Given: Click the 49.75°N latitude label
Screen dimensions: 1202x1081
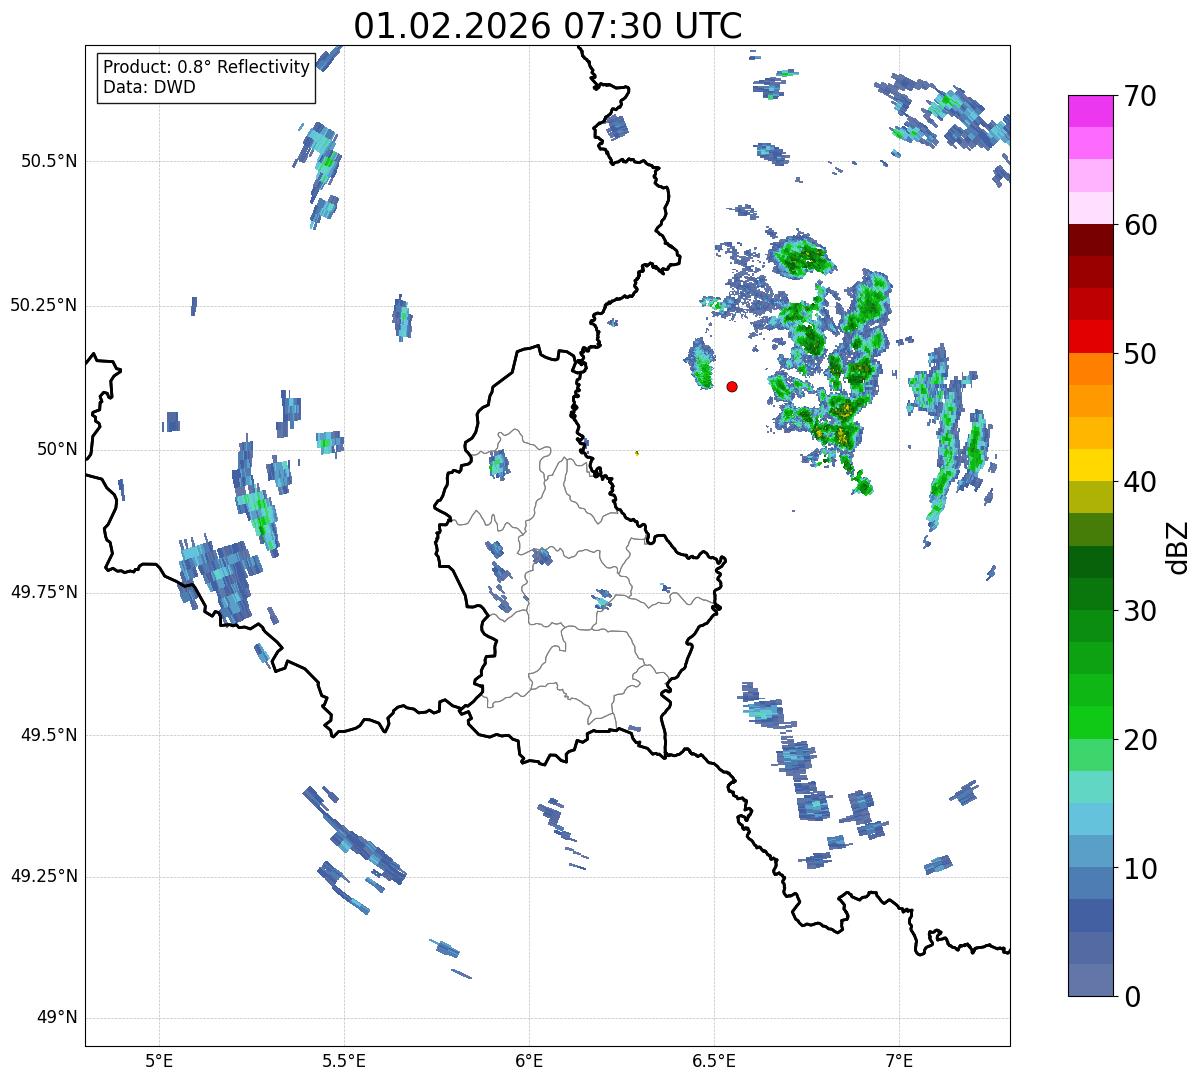Looking at the screenshot, I should [44, 592].
